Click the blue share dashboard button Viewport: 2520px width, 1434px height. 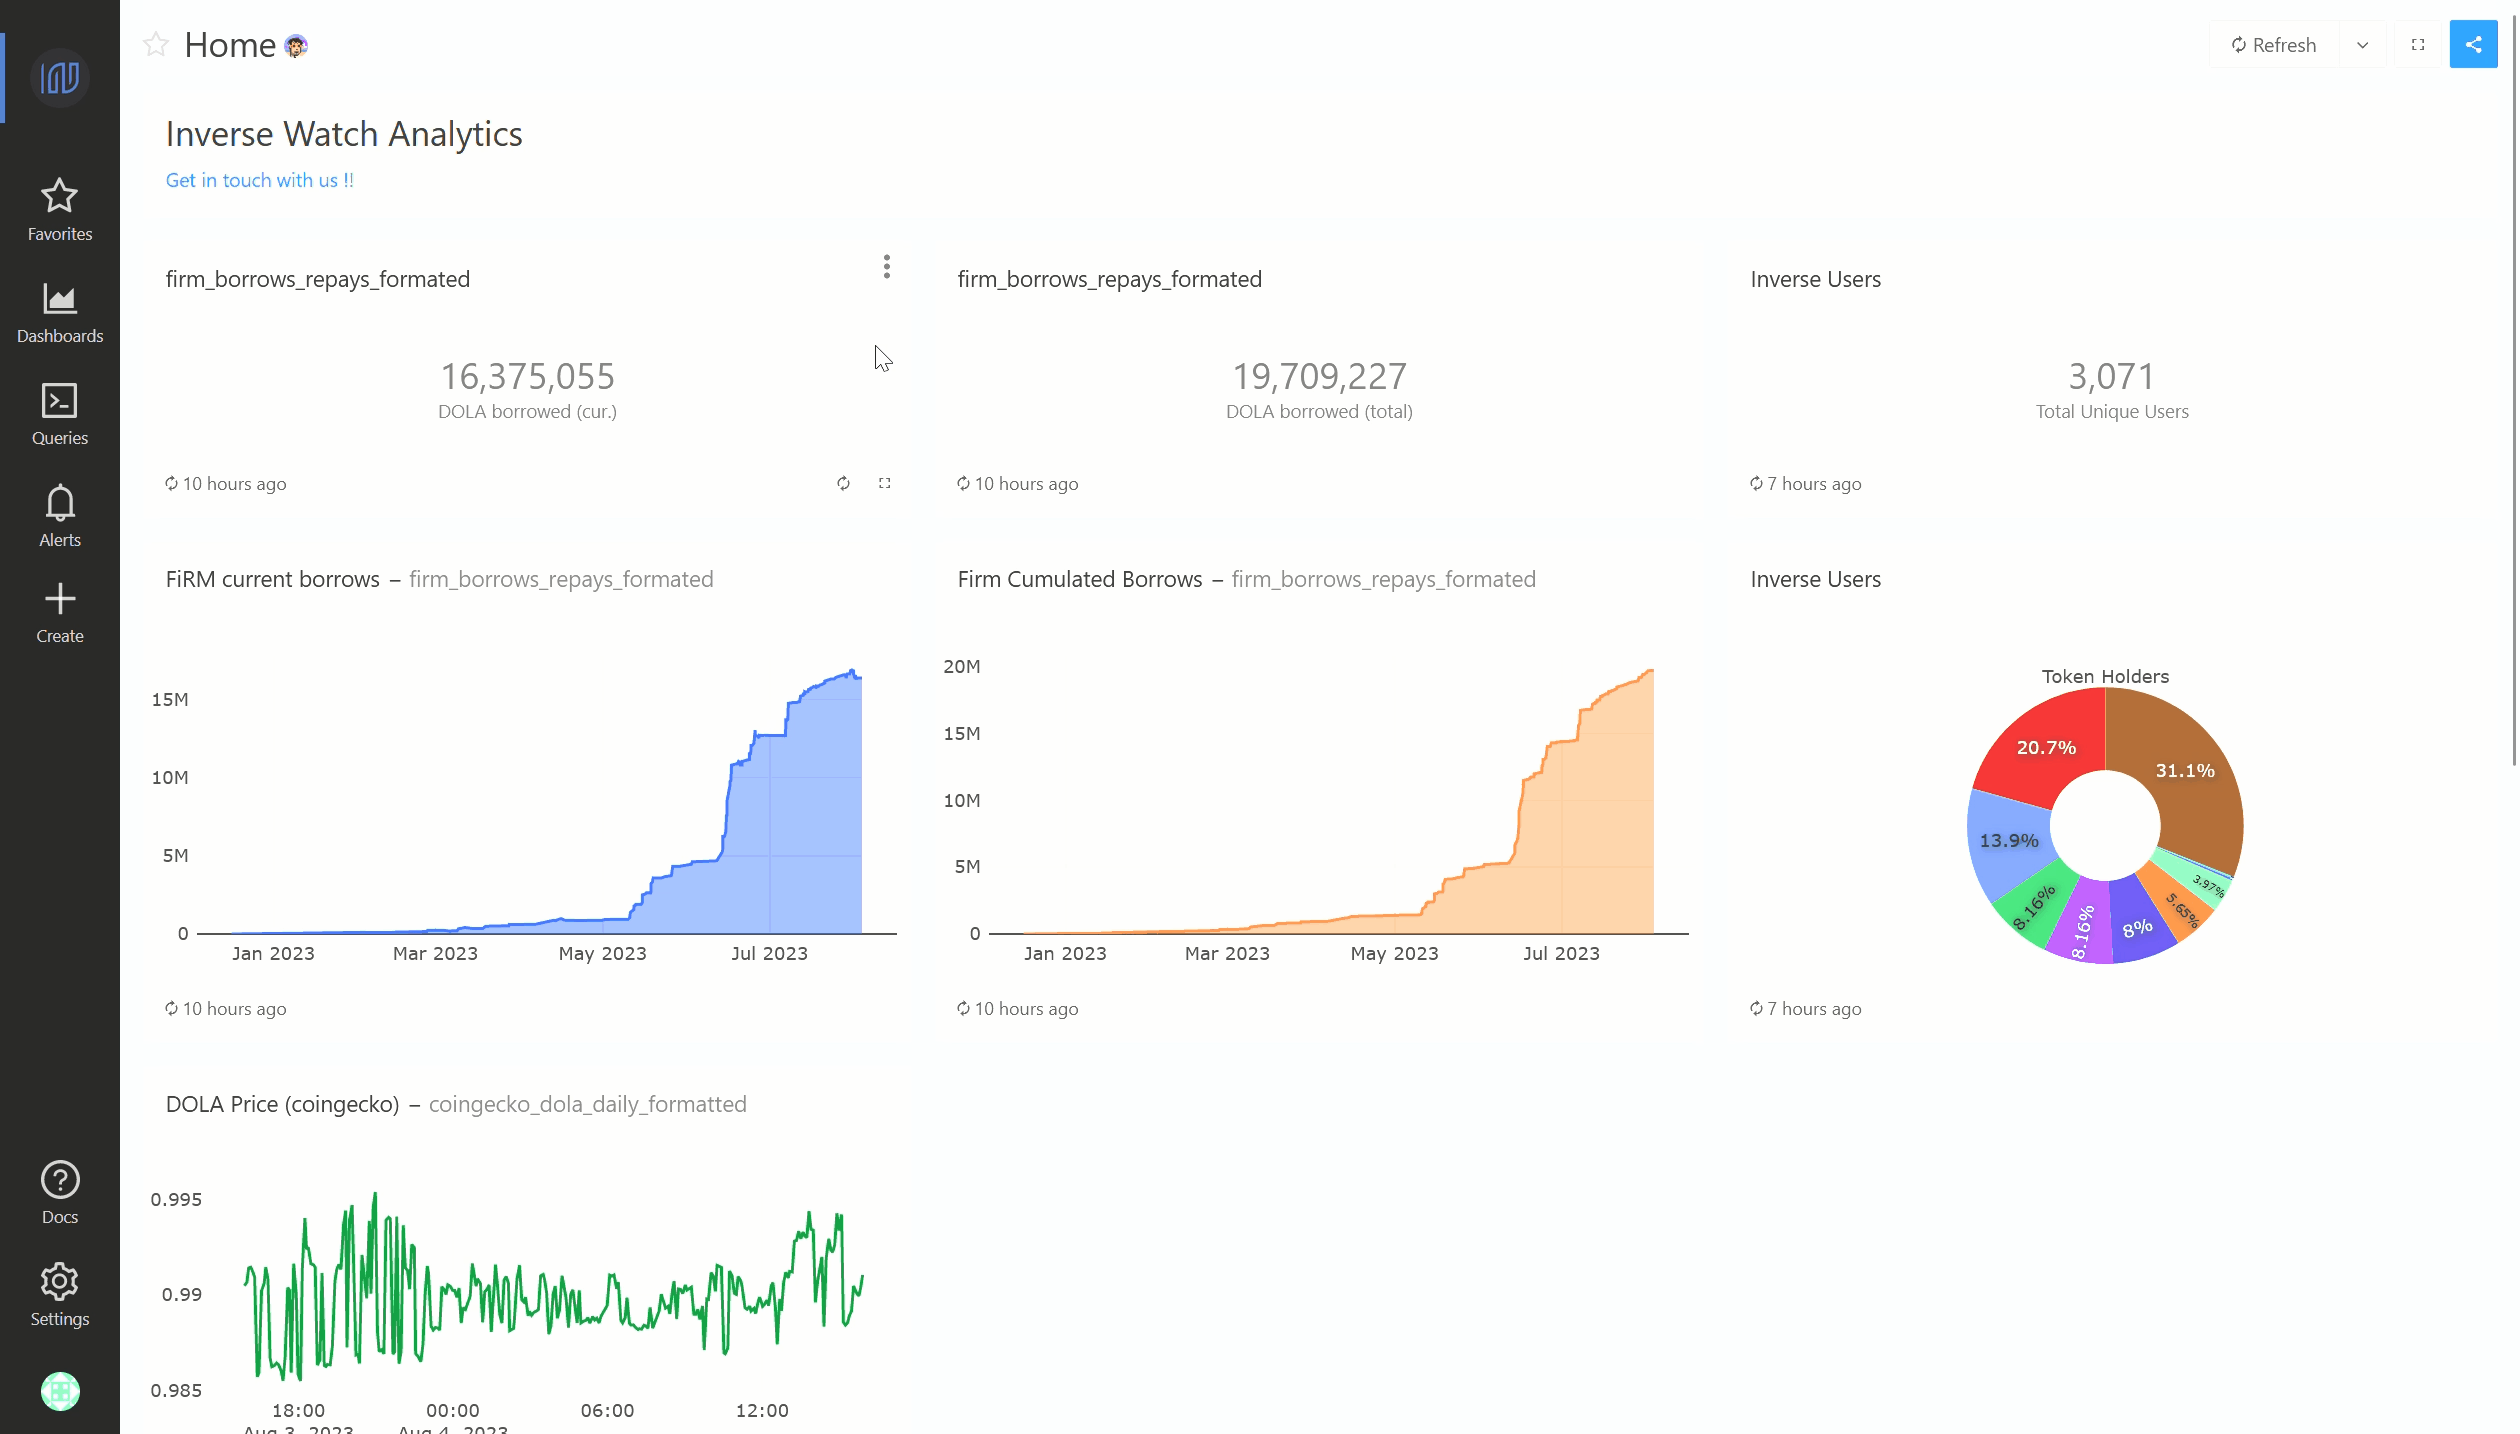coord(2473,45)
